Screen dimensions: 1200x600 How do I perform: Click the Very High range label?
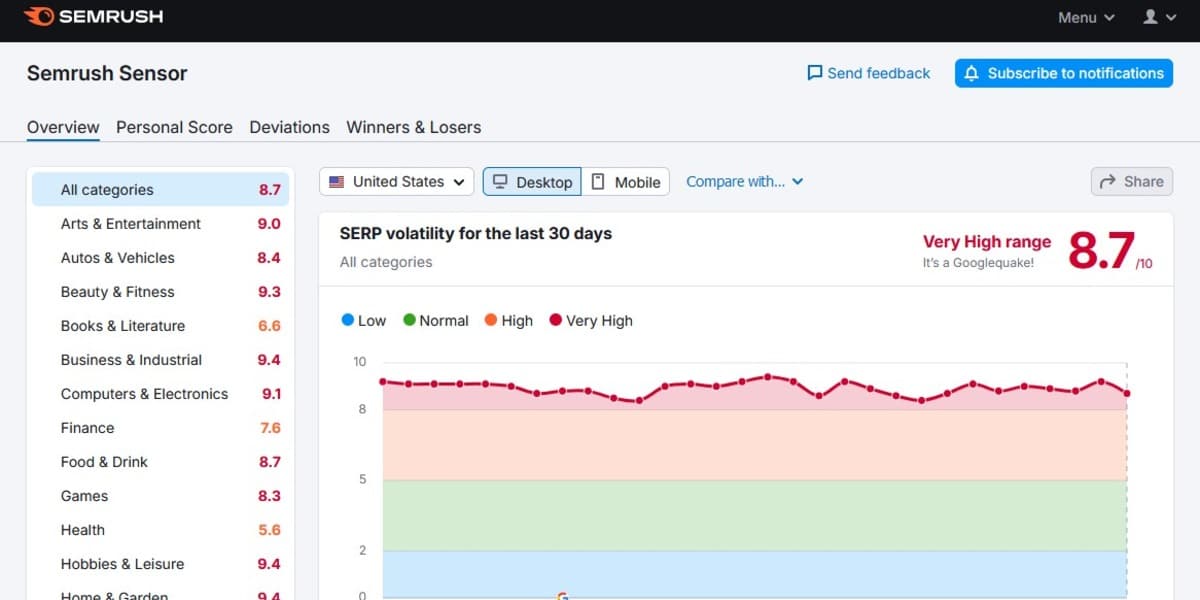pos(986,242)
